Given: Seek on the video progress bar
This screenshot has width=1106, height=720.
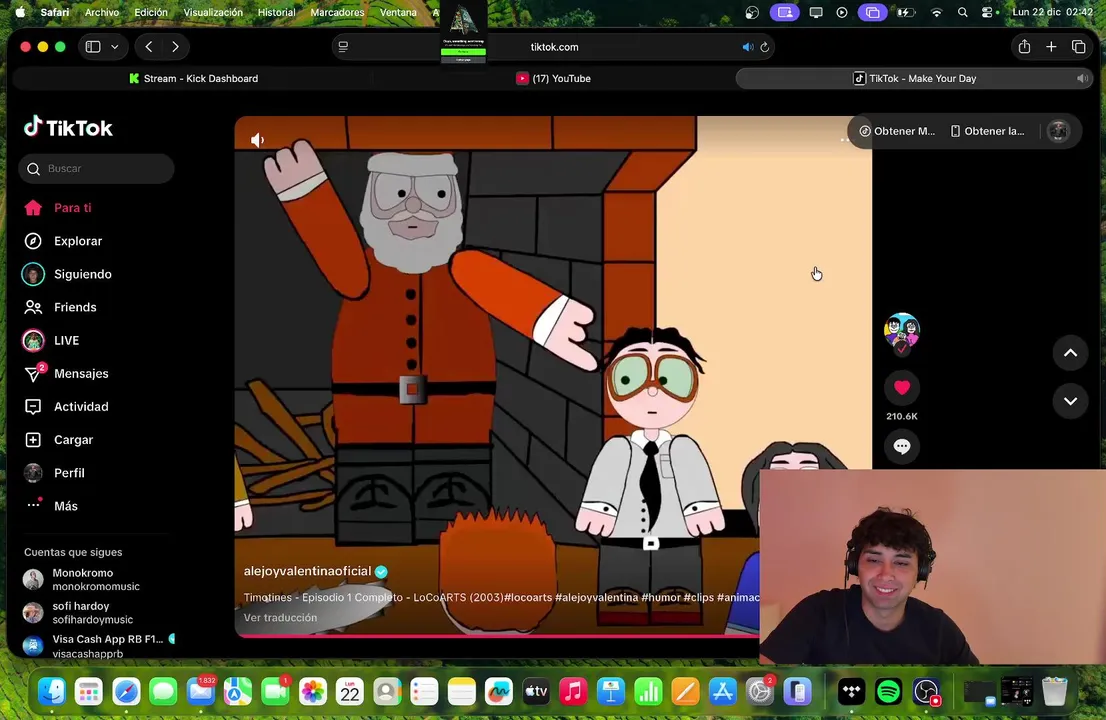Looking at the screenshot, I should pyautogui.click(x=497, y=635).
